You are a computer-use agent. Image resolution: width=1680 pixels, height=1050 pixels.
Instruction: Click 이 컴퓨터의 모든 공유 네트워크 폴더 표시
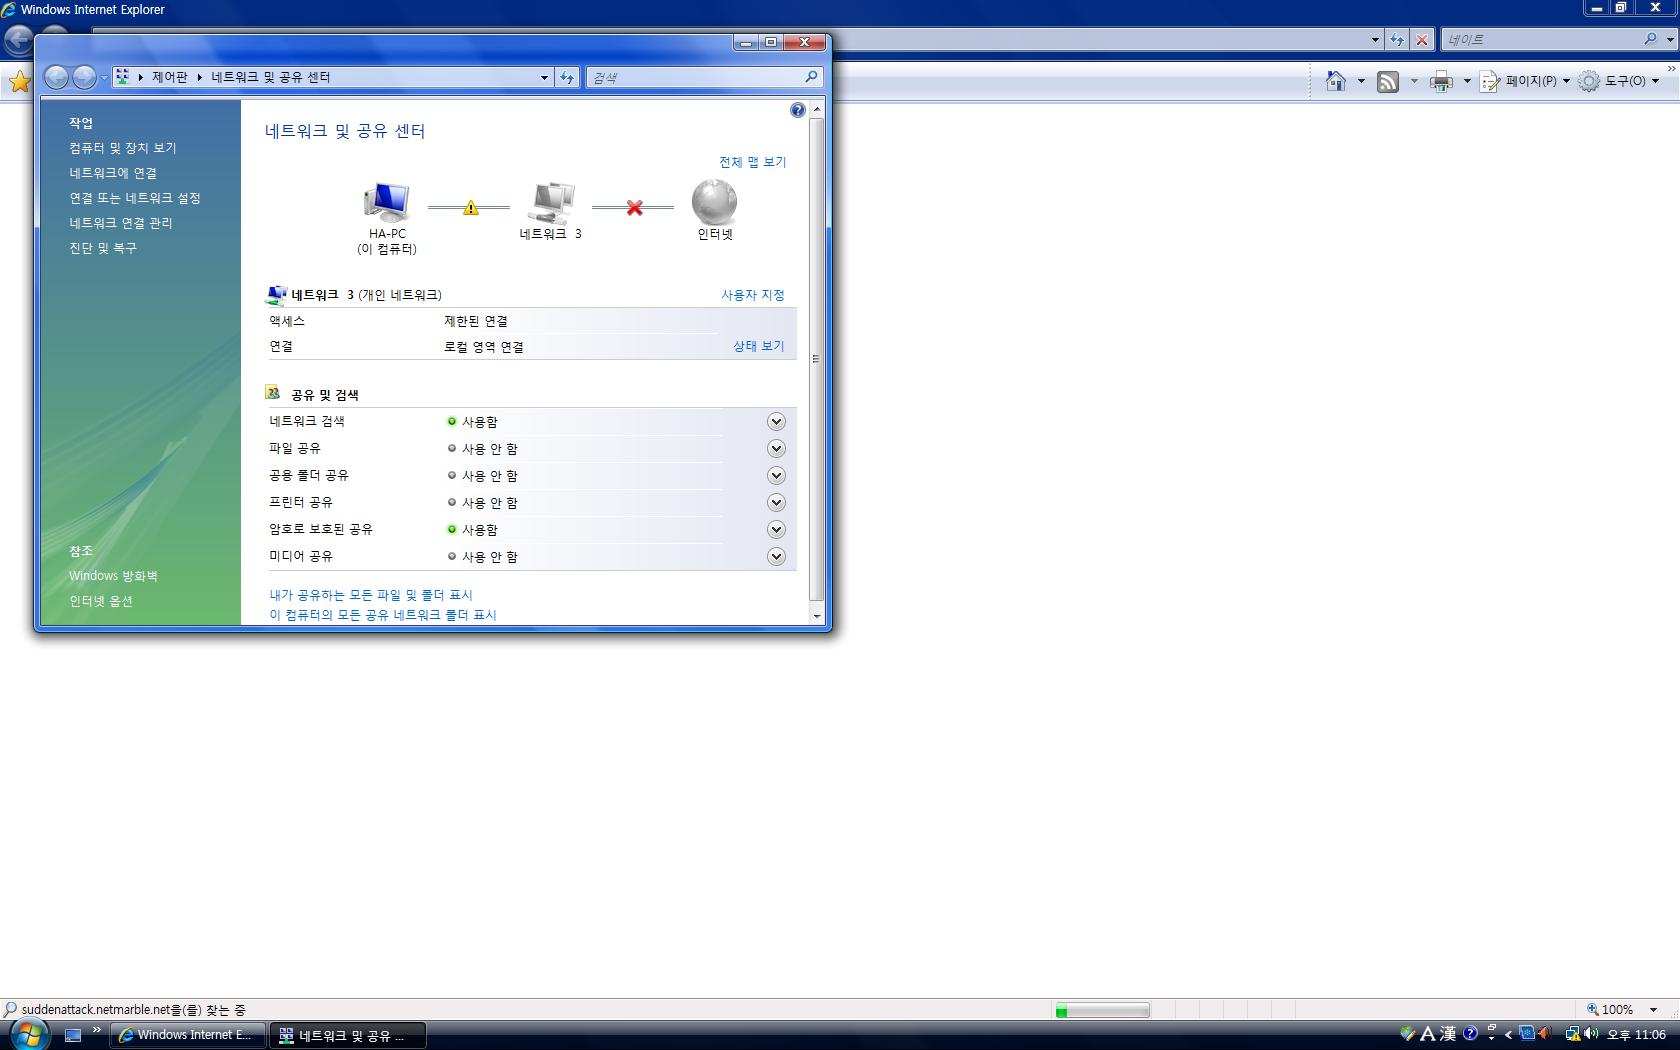383,615
